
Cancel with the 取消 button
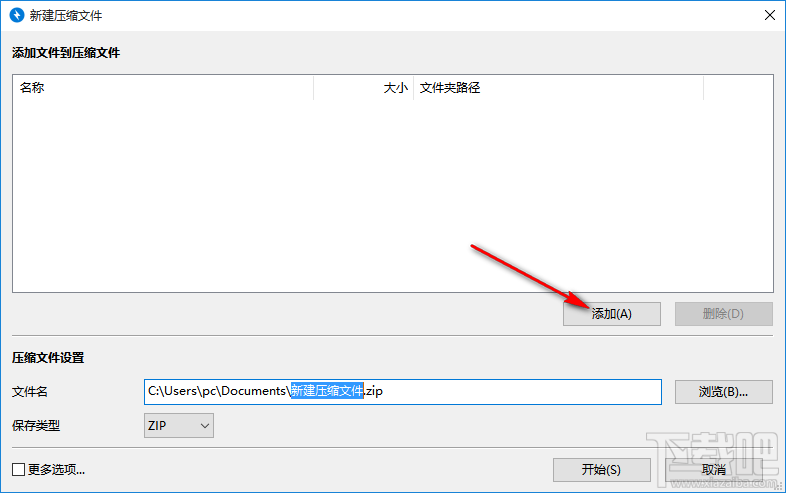[x=714, y=469]
